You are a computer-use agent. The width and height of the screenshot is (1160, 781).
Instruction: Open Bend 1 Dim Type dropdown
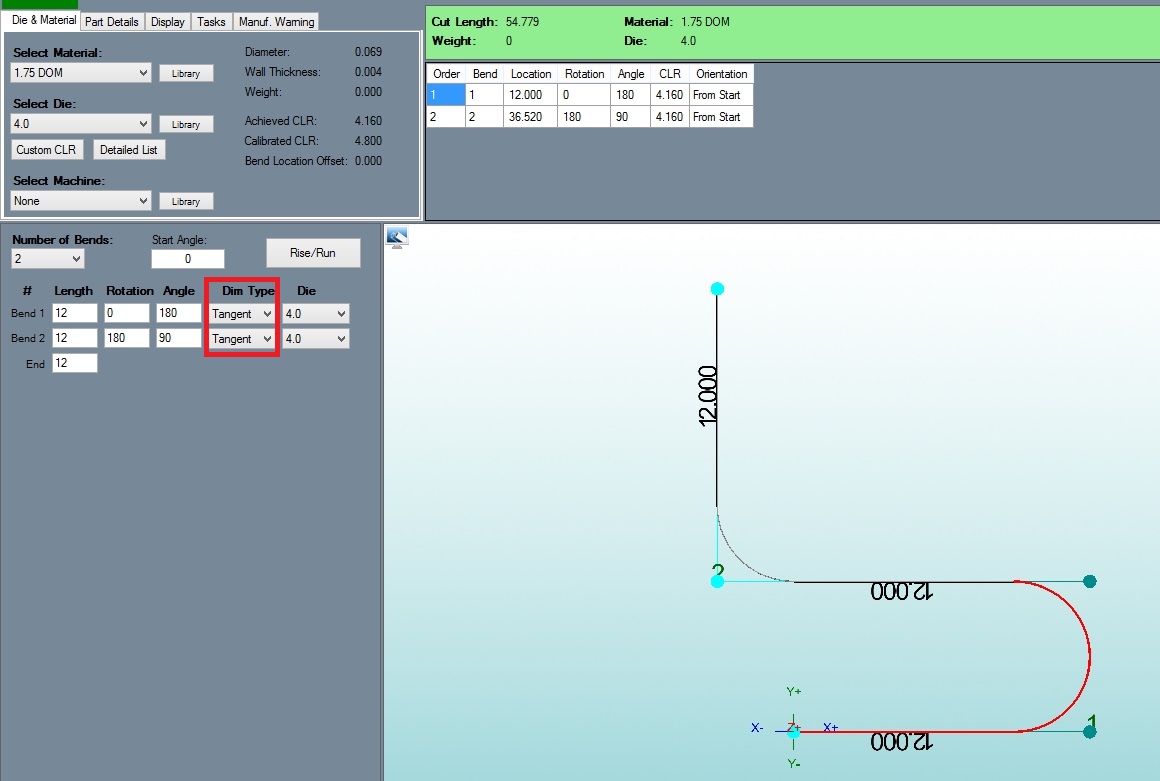click(x=242, y=314)
